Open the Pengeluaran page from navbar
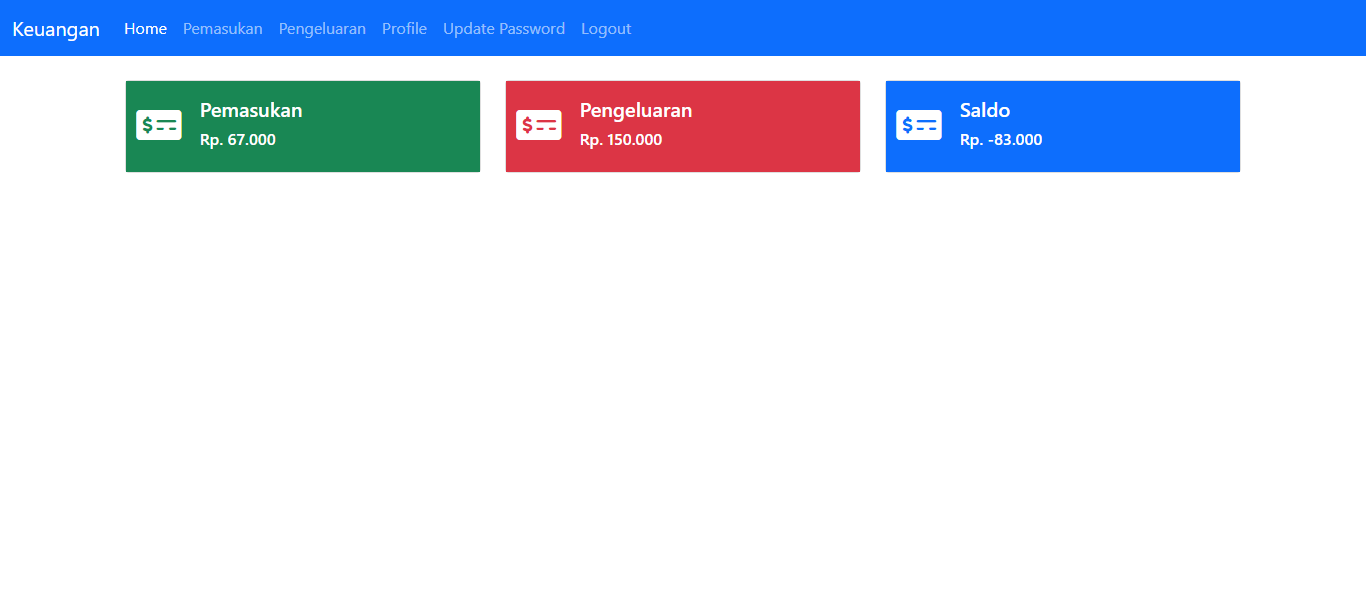Image resolution: width=1366 pixels, height=599 pixels. click(322, 29)
